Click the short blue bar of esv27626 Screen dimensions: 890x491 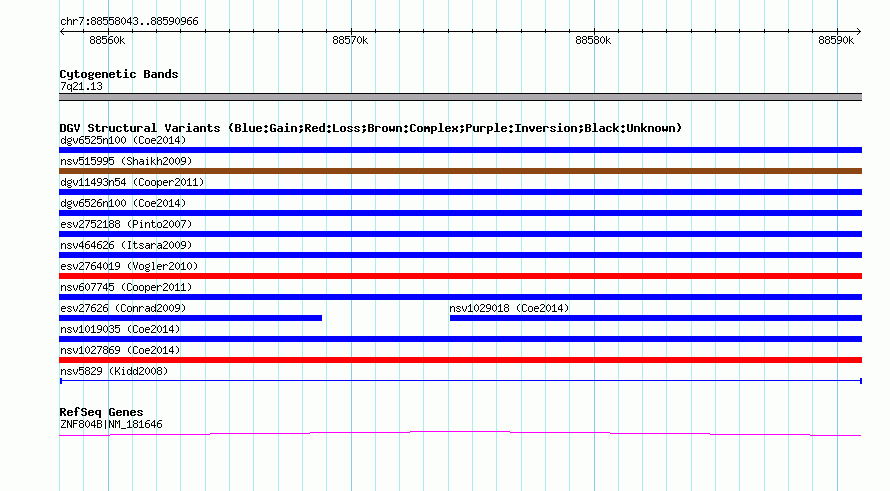click(x=191, y=318)
